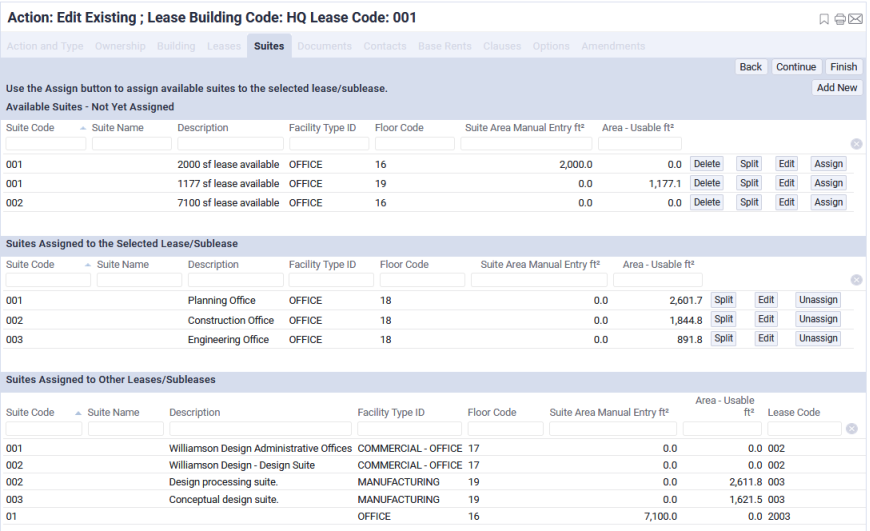Assign the 2000 sf lease available suite

pos(828,164)
